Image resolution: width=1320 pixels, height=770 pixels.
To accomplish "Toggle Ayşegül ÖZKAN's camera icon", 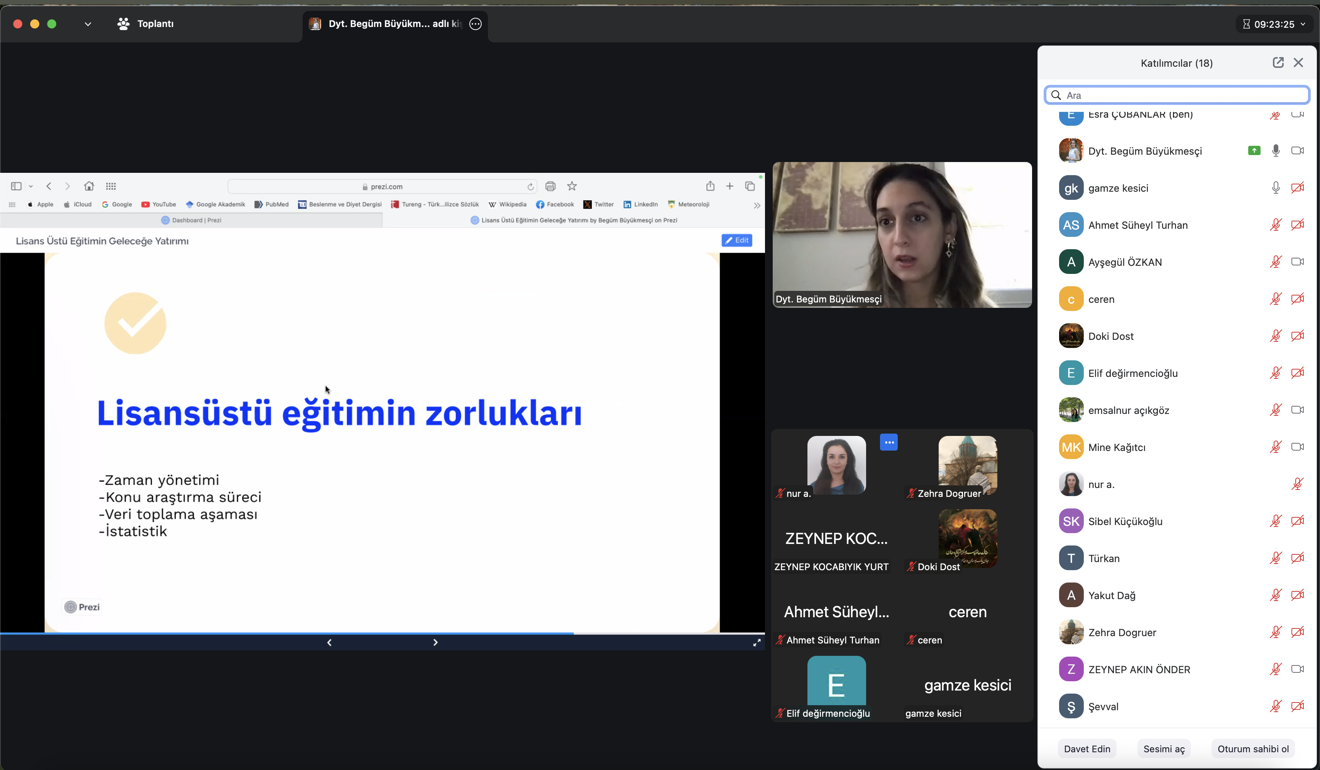I will [x=1297, y=262].
